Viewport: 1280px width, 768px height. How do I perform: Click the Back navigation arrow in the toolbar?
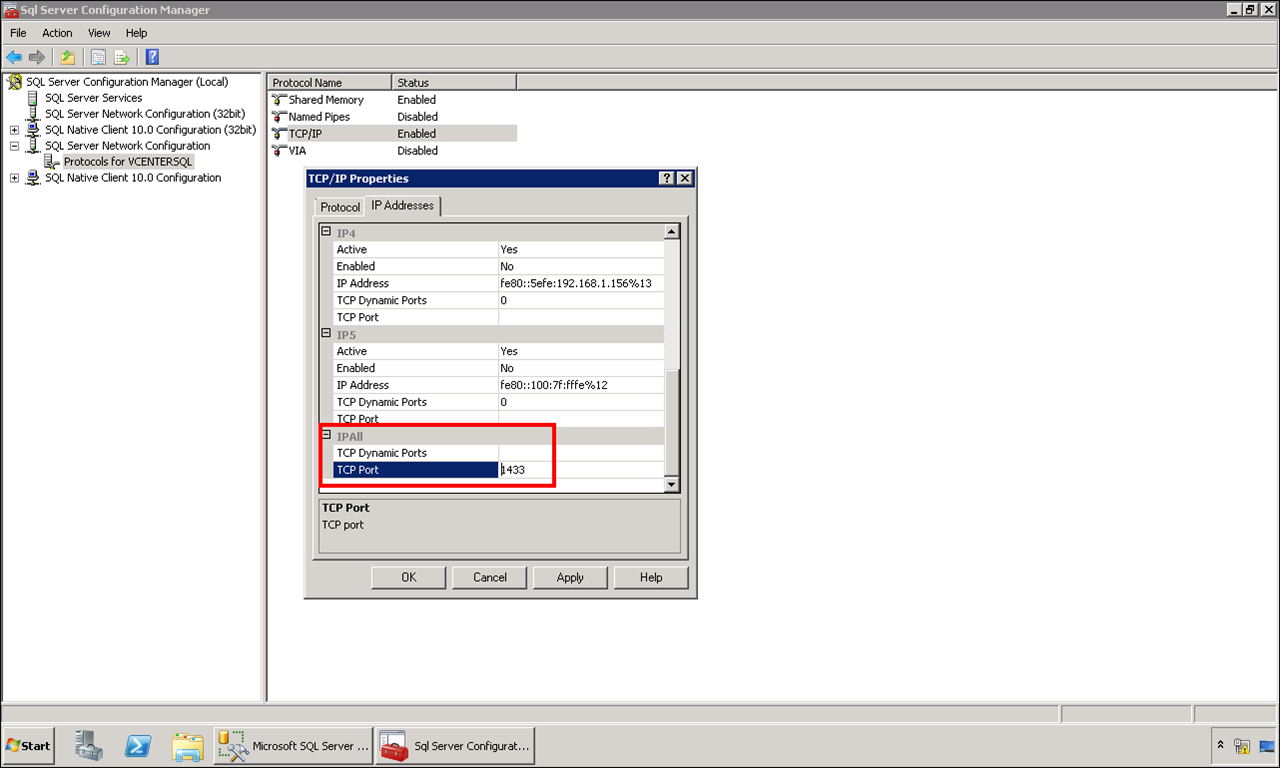coord(14,56)
